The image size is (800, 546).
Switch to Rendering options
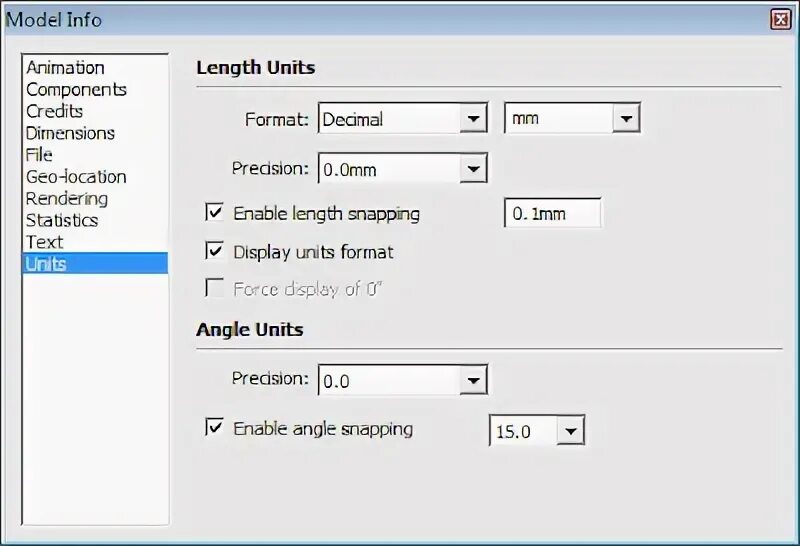pos(67,198)
